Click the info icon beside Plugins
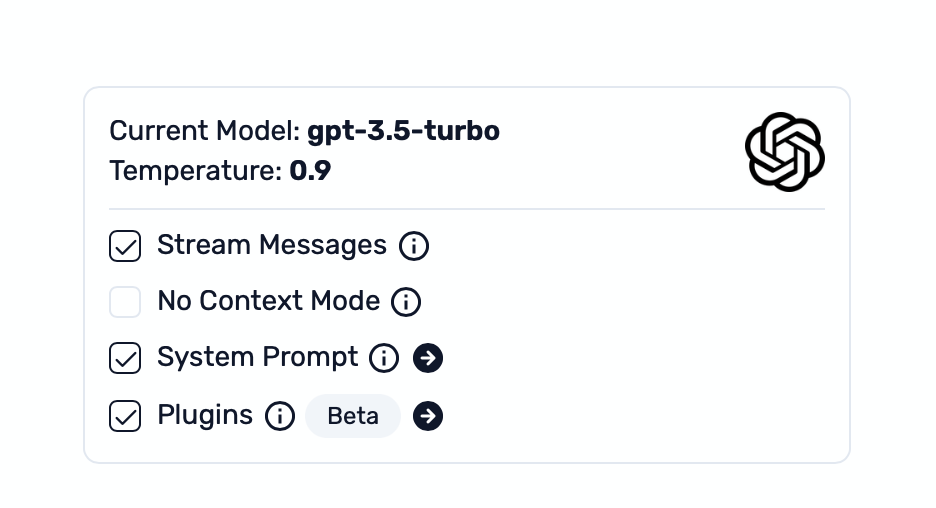936x508 pixels. tap(280, 416)
